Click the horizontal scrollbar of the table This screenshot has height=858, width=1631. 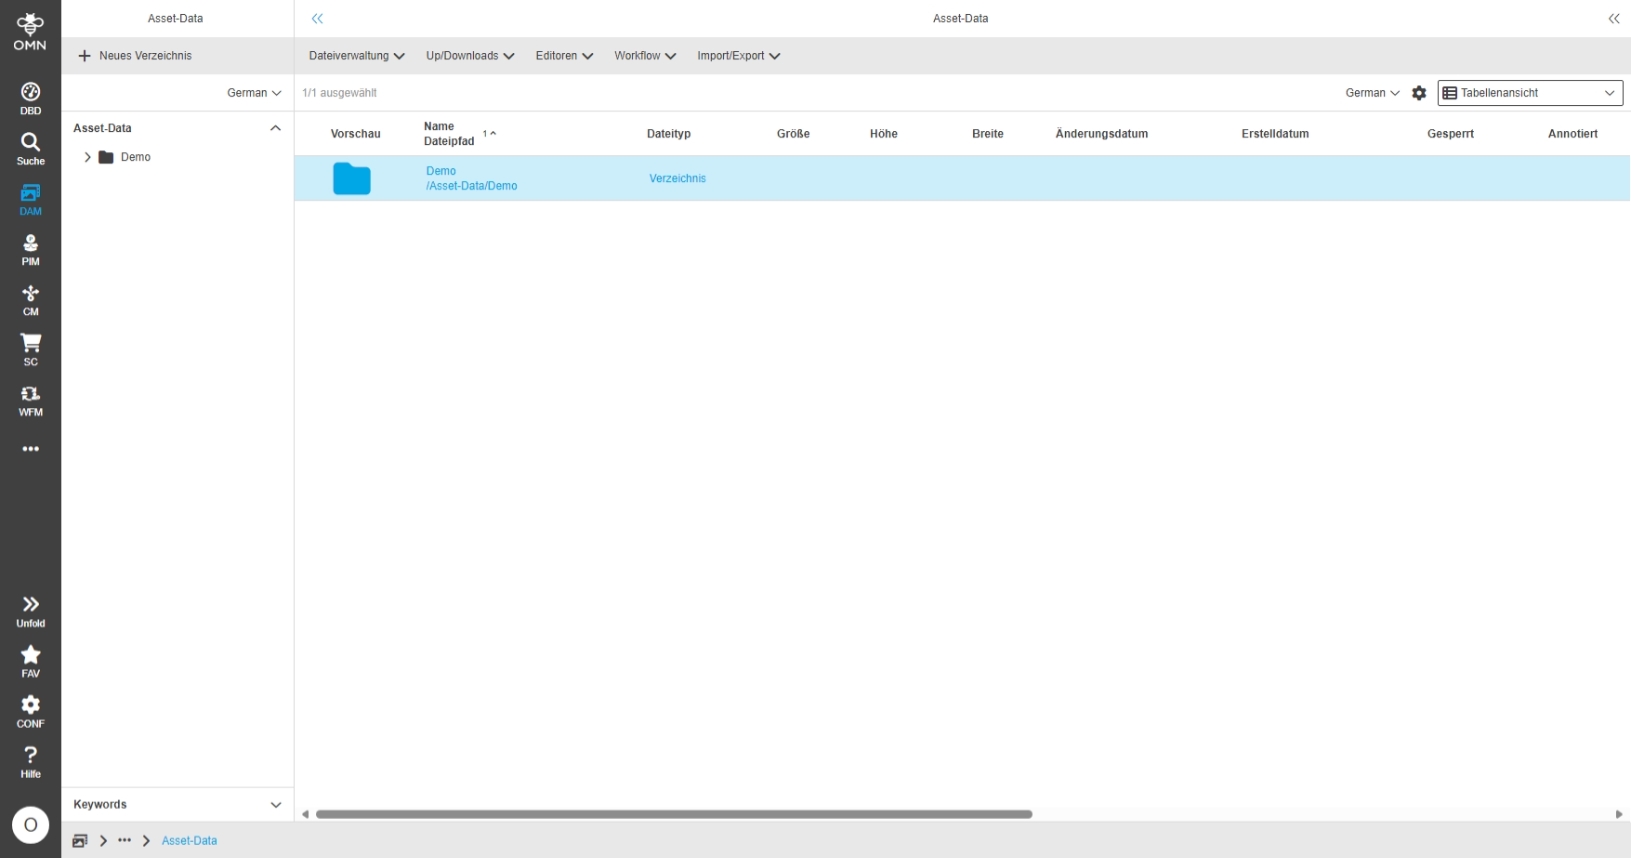[673, 814]
